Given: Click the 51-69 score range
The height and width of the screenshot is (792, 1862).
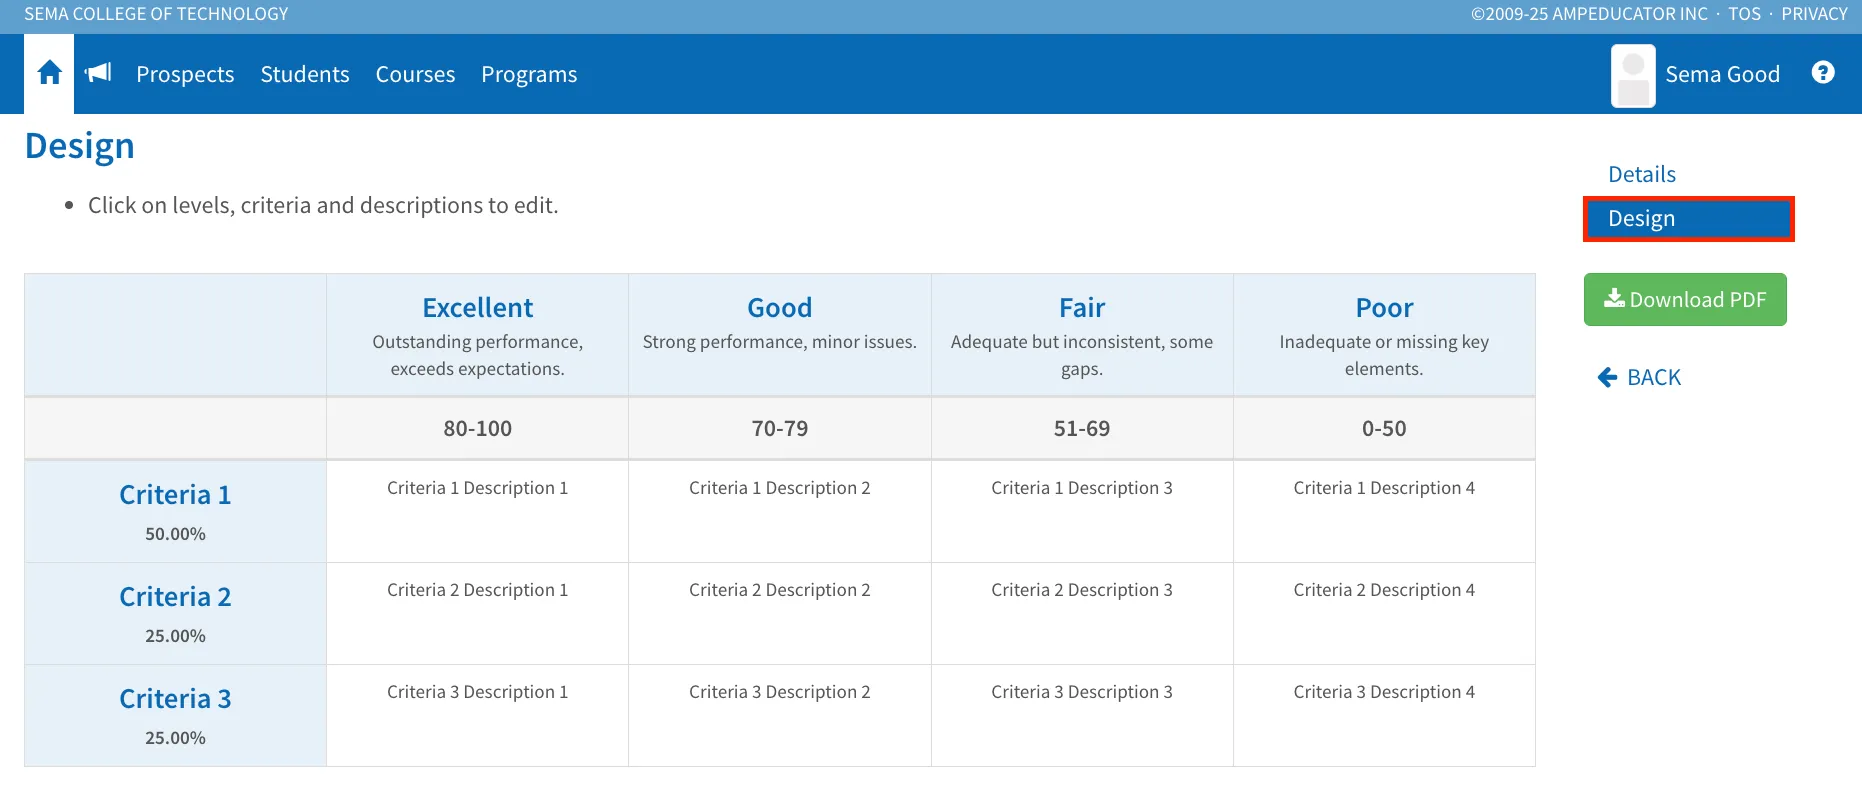Looking at the screenshot, I should [x=1082, y=428].
